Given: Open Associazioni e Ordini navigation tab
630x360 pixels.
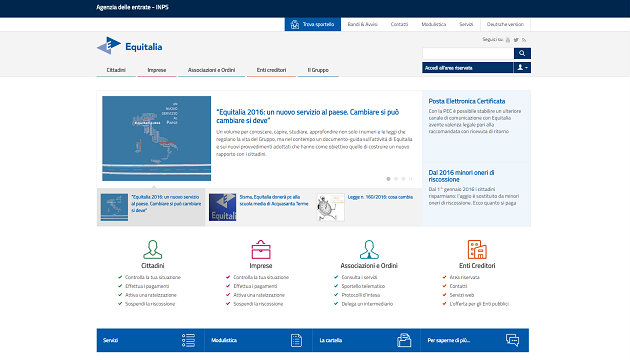Looking at the screenshot, I should tap(211, 70).
